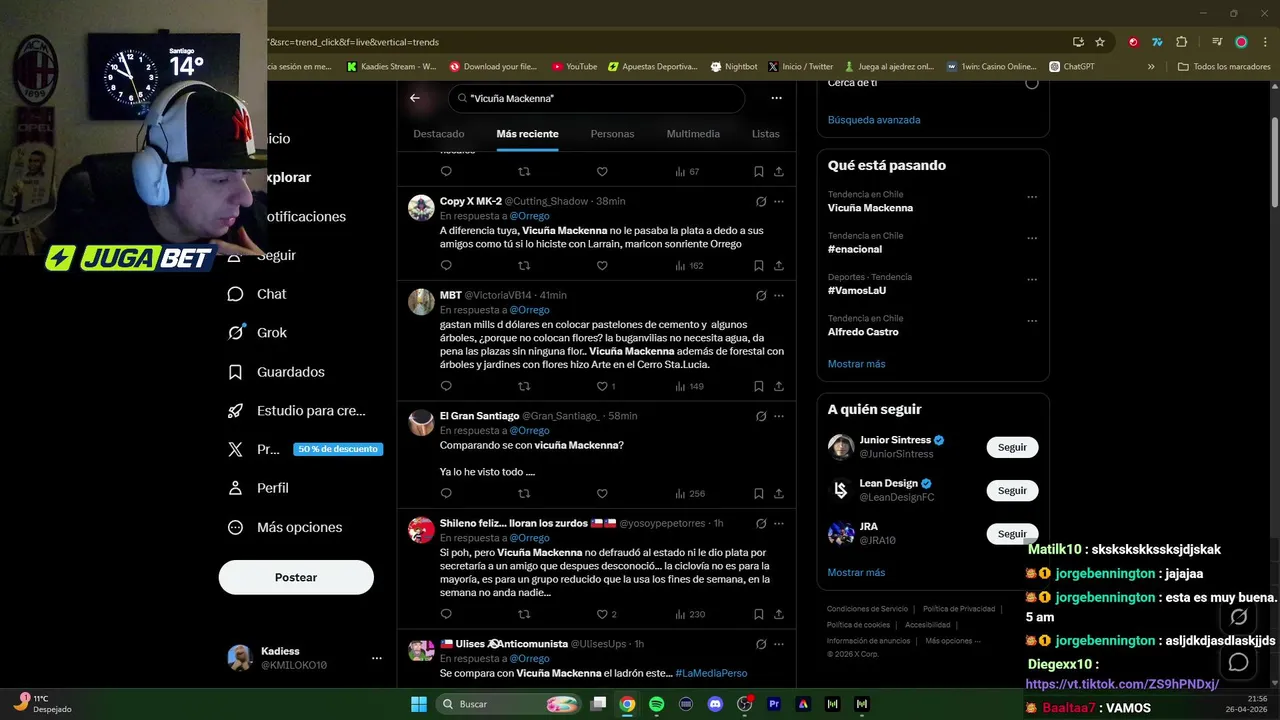Open the Chat section in the sidebar
The height and width of the screenshot is (720, 1280).
tap(257, 294)
